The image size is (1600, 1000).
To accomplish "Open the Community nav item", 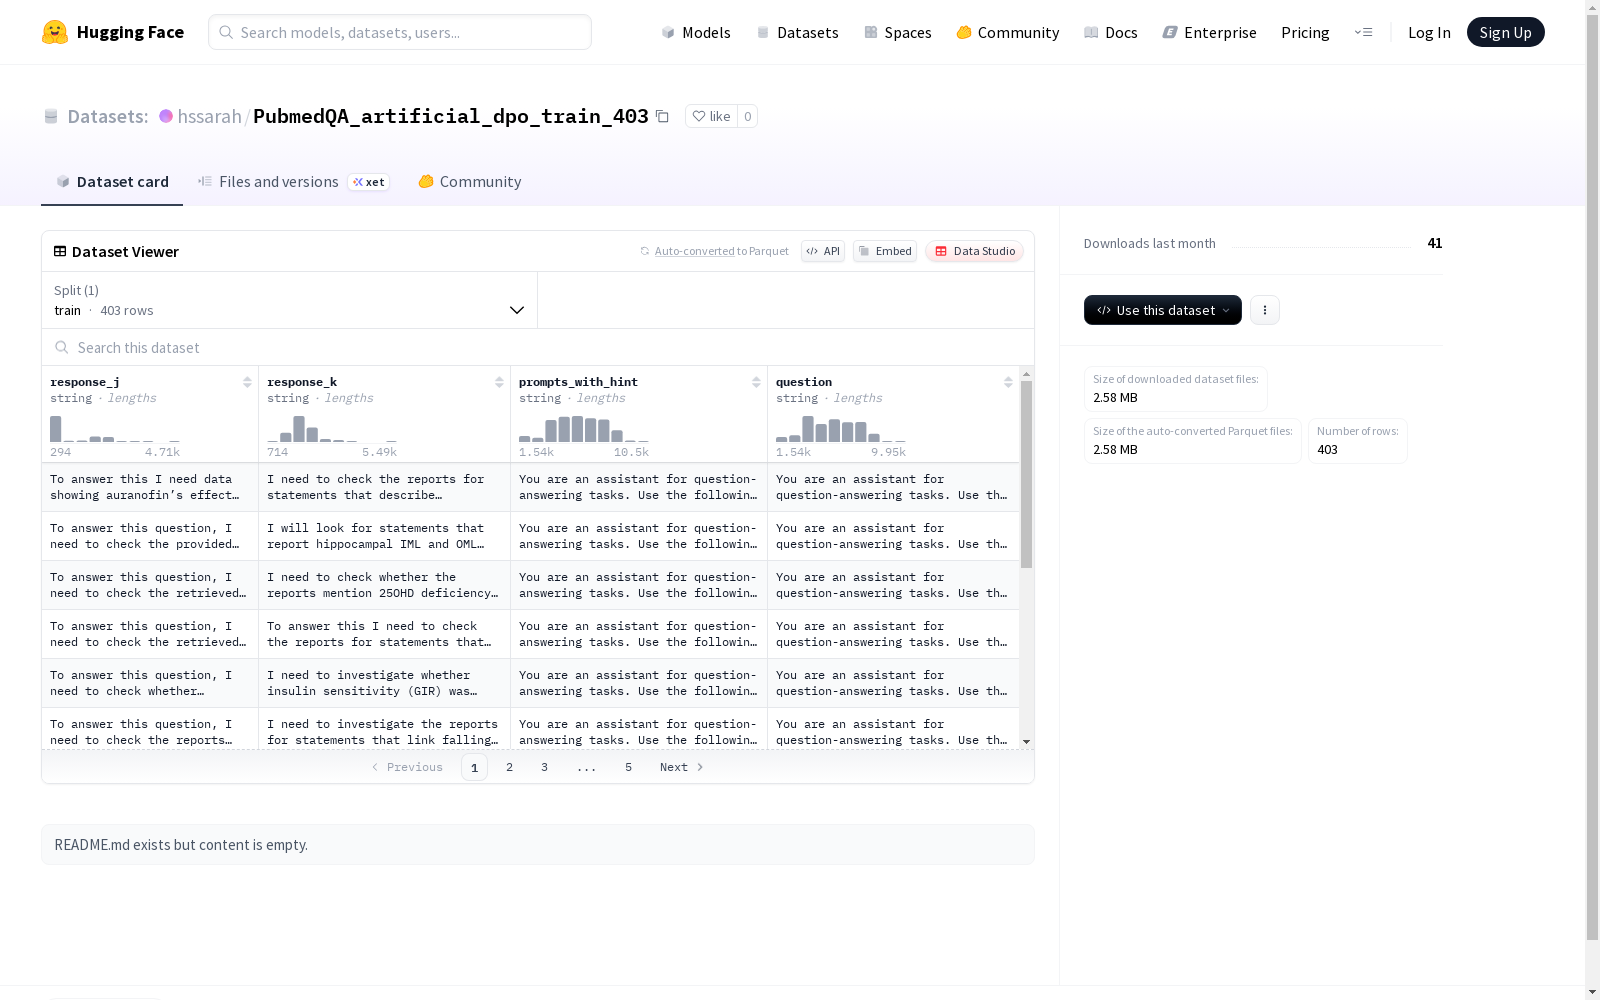I will [x=1007, y=32].
